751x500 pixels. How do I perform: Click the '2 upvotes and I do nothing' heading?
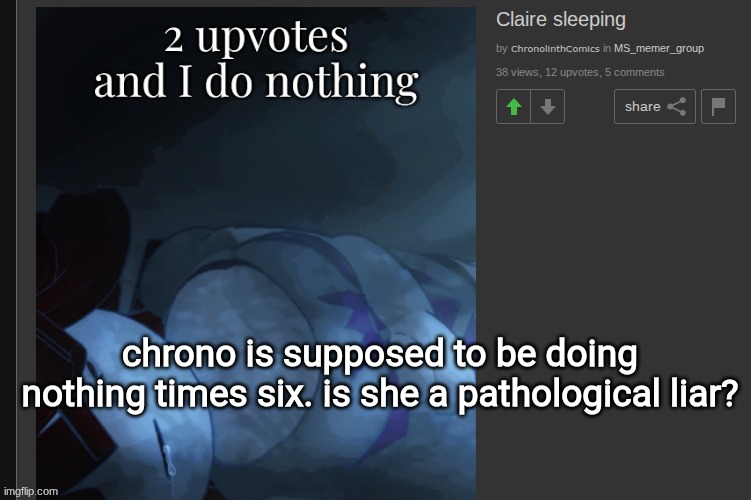coord(256,60)
